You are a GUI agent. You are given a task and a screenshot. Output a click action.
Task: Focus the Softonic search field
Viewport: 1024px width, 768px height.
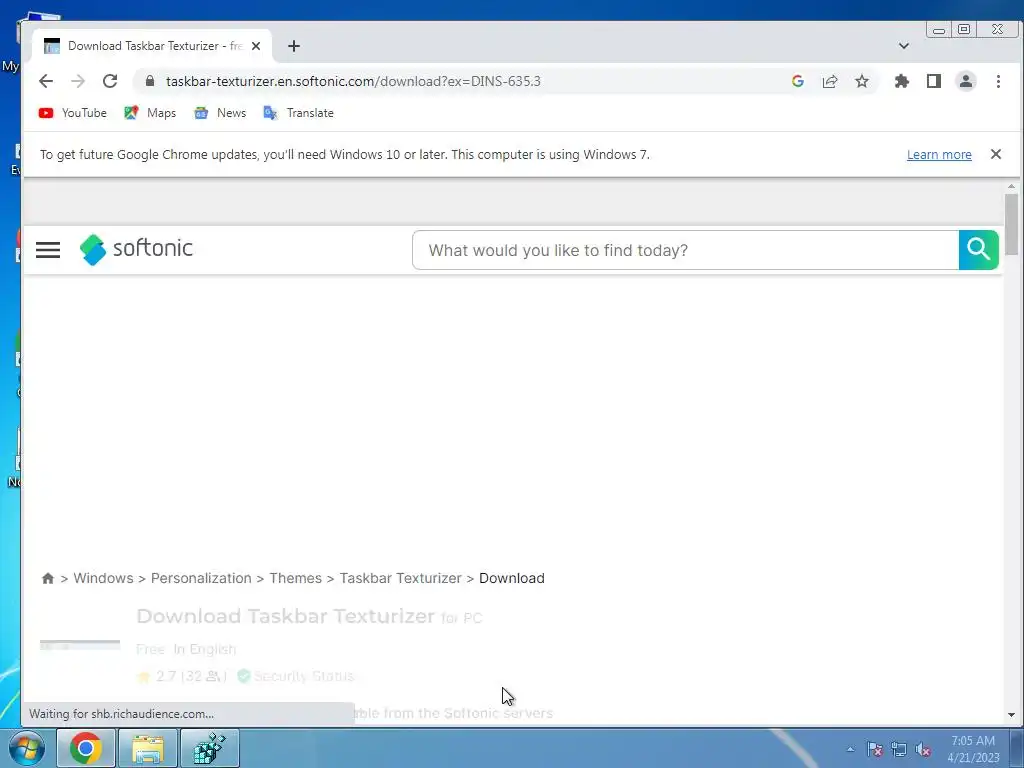pos(686,250)
